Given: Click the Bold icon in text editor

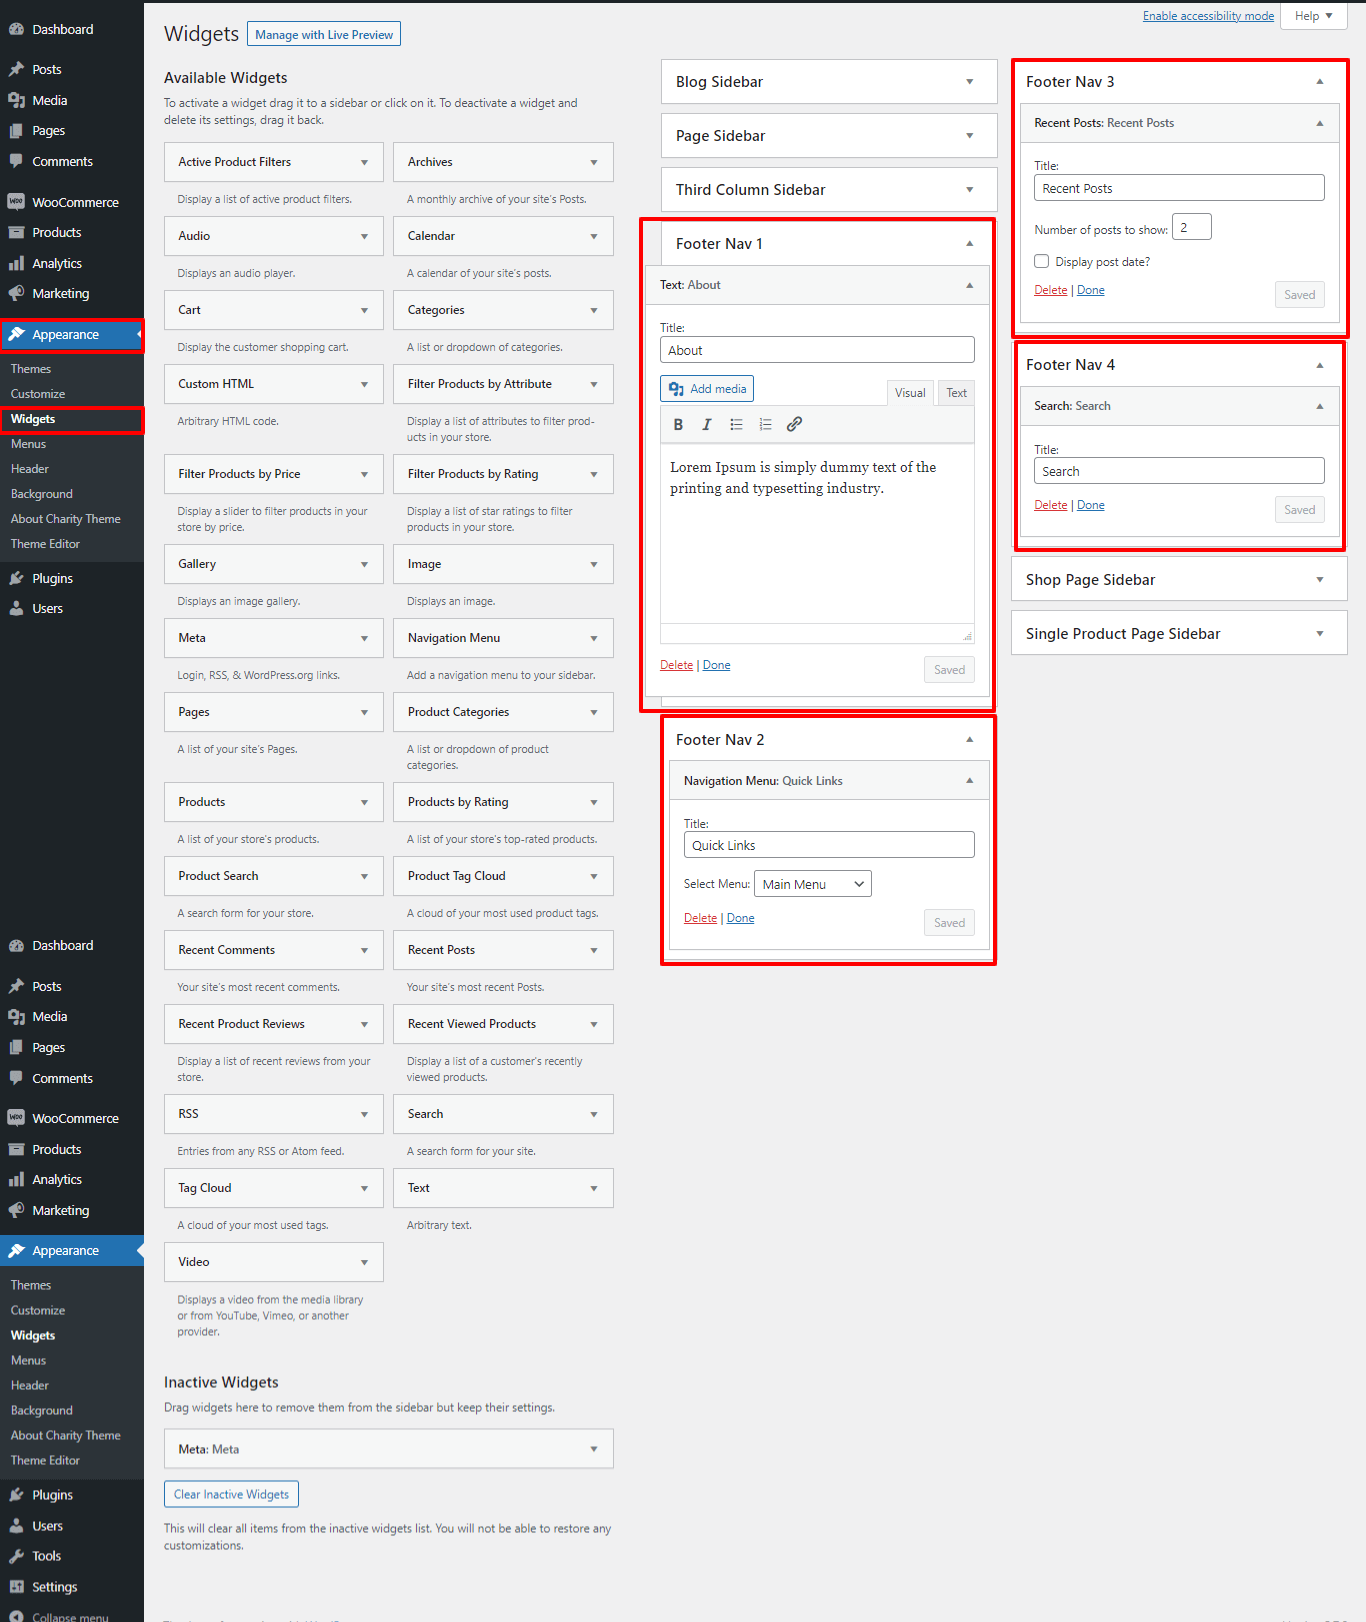Looking at the screenshot, I should (678, 425).
